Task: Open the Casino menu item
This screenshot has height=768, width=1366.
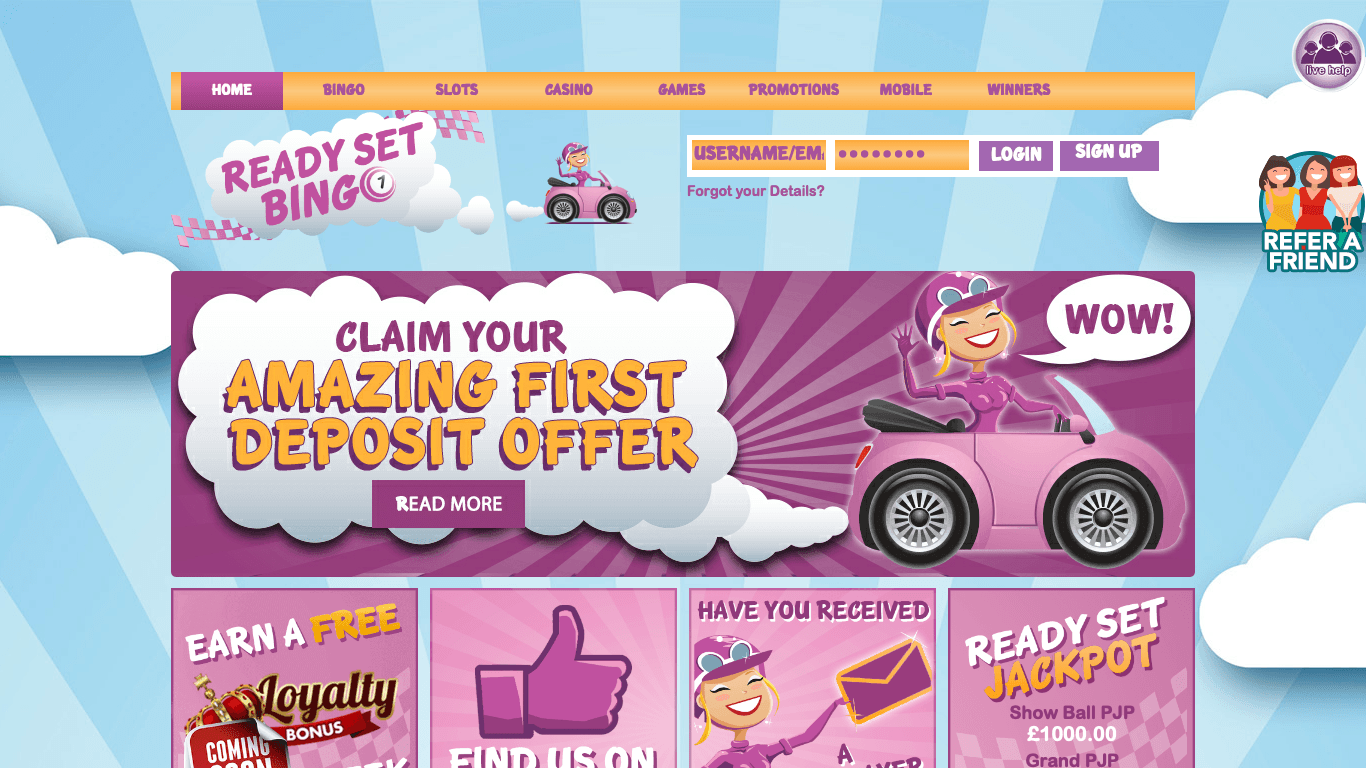Action: coord(569,90)
